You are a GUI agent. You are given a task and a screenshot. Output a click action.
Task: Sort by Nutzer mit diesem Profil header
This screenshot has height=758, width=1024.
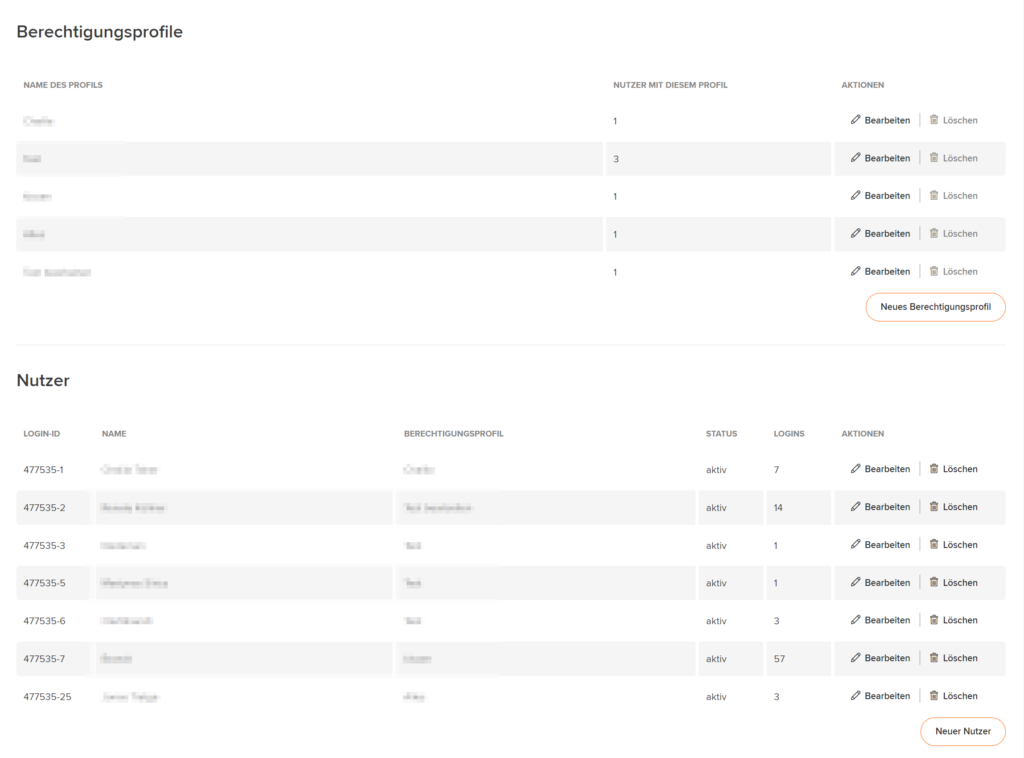pyautogui.click(x=670, y=85)
